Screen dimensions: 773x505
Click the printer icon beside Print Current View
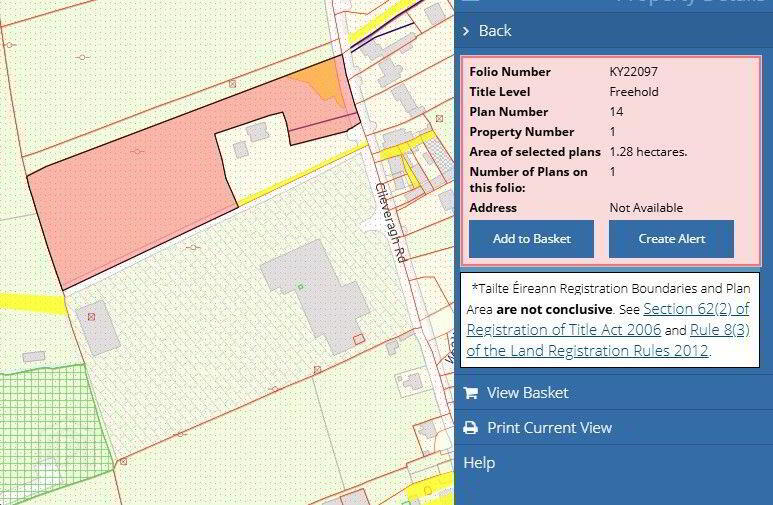point(471,428)
